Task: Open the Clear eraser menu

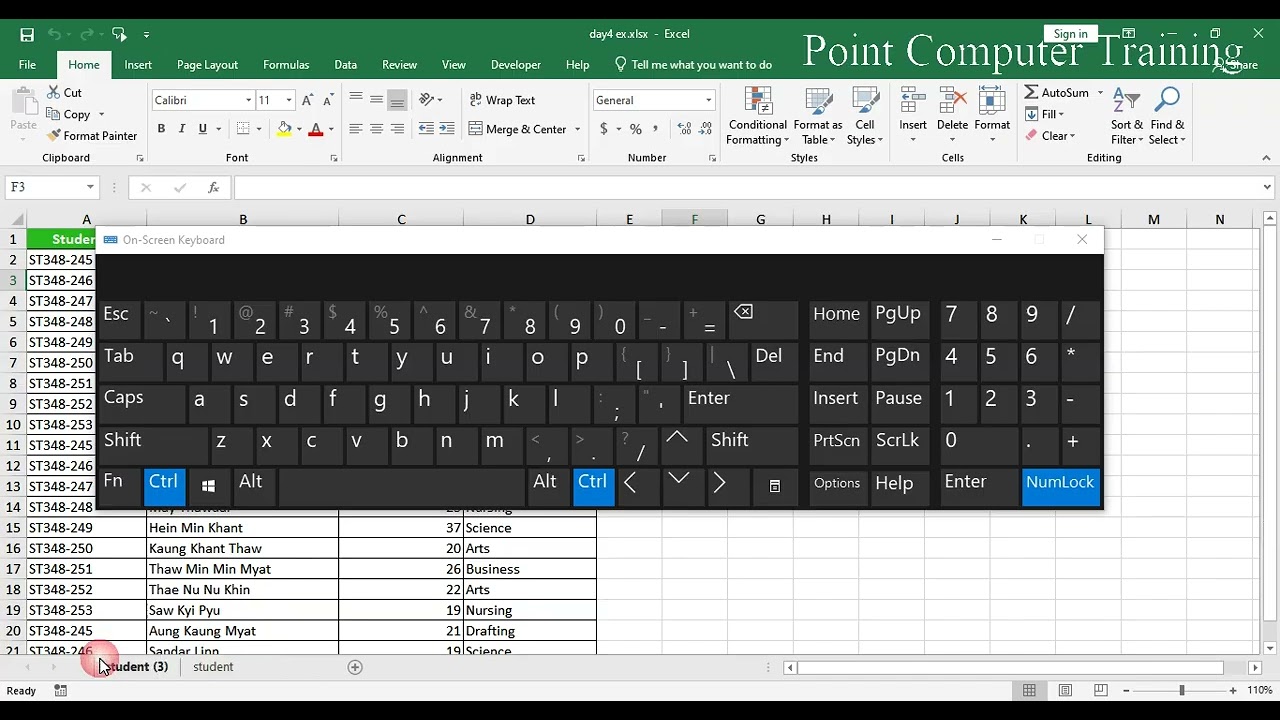Action: 1050,136
